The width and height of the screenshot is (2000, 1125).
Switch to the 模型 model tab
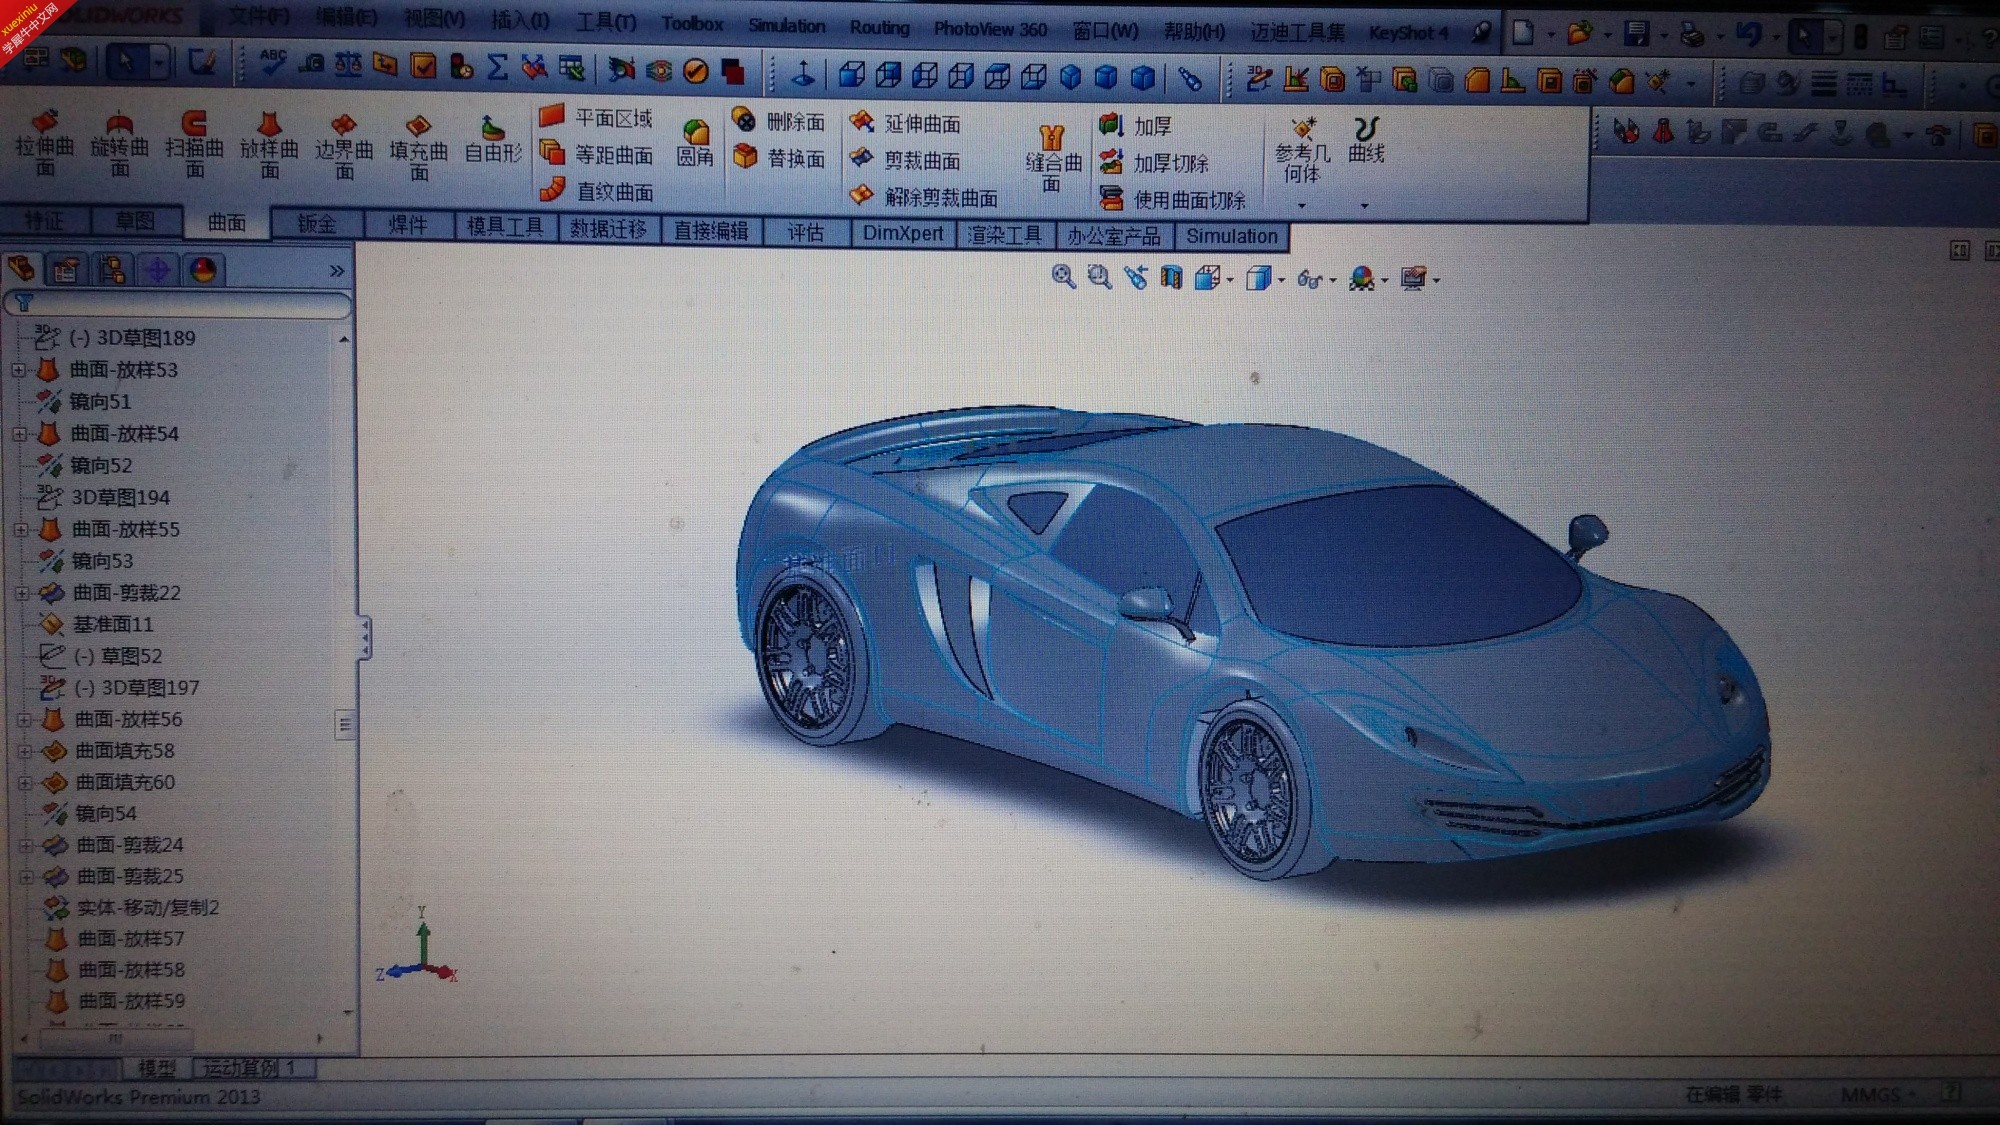(157, 1068)
